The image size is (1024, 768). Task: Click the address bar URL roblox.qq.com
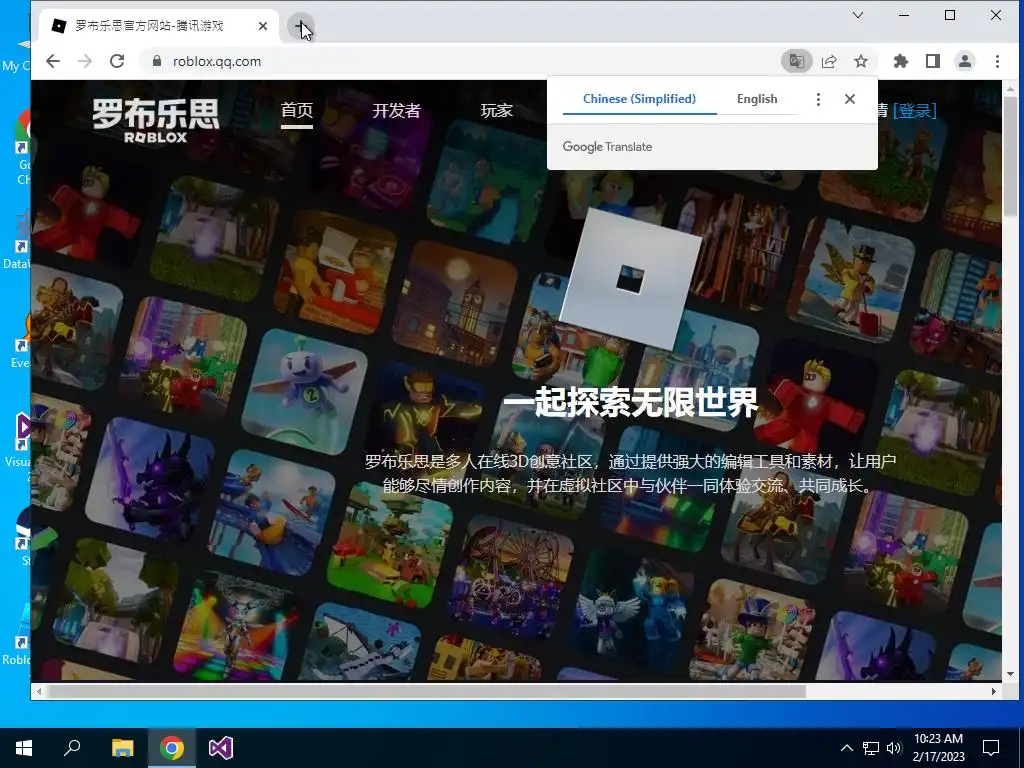pos(217,61)
